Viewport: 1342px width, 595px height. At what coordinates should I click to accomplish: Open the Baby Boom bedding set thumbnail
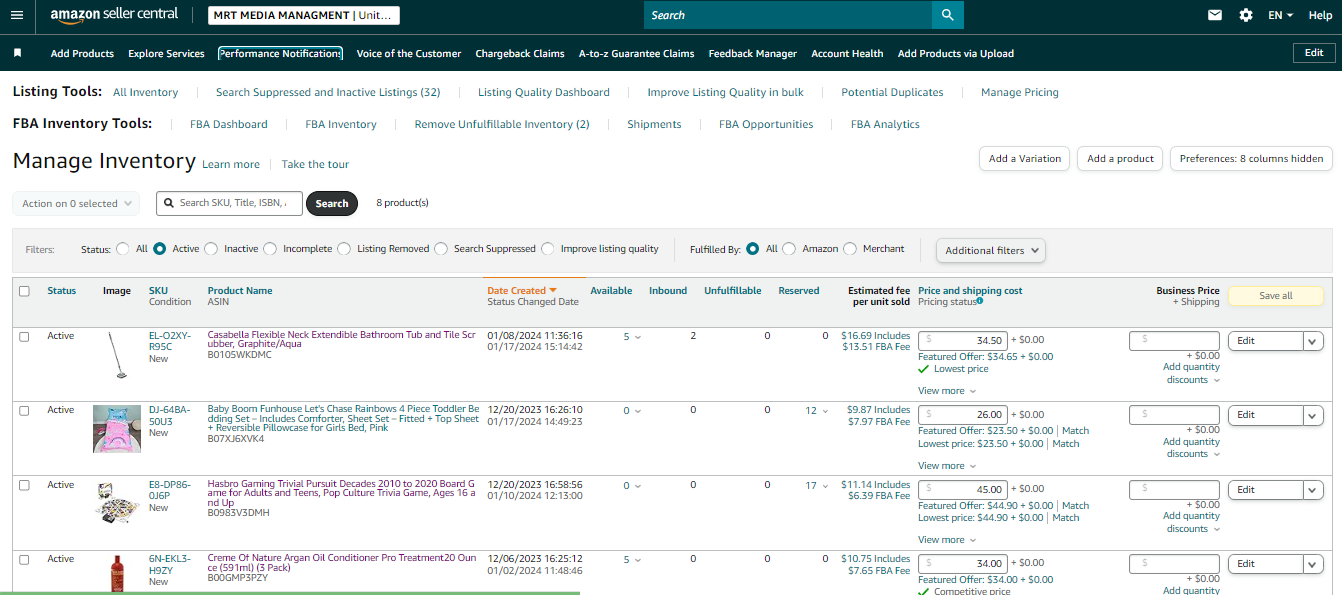(x=117, y=429)
